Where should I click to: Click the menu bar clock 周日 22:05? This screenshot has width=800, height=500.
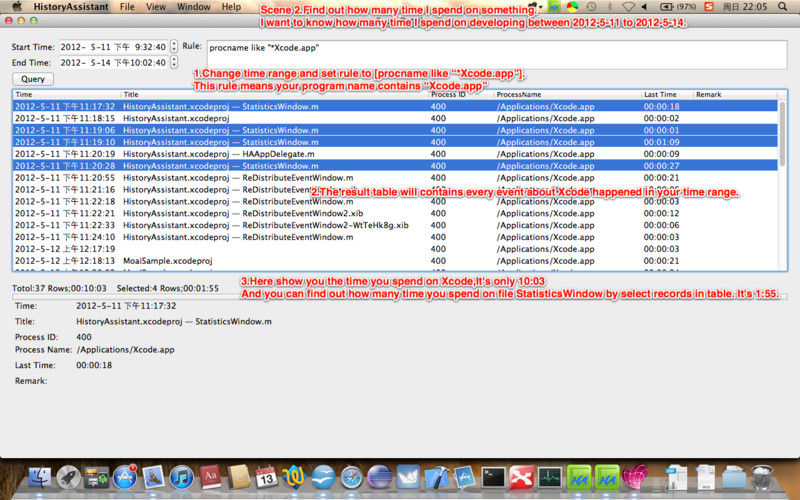pos(745,7)
